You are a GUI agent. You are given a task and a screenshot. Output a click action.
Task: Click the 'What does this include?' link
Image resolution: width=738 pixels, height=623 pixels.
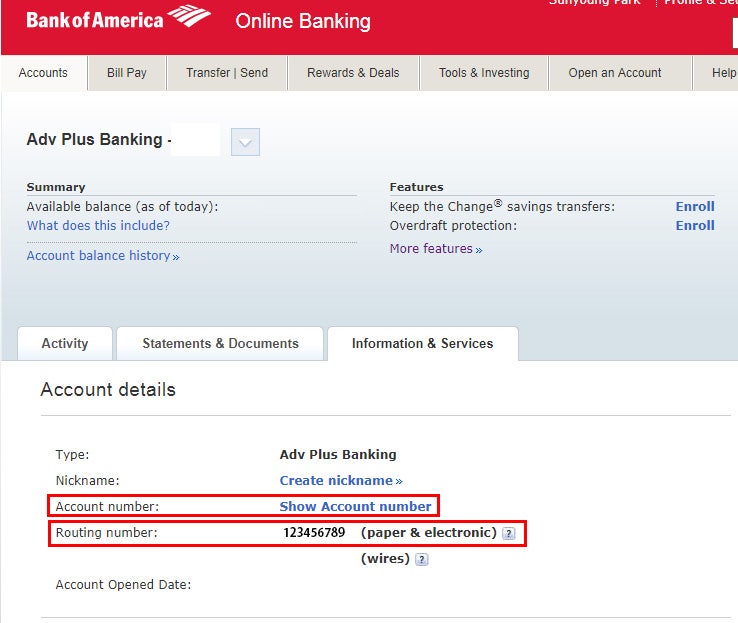98,225
